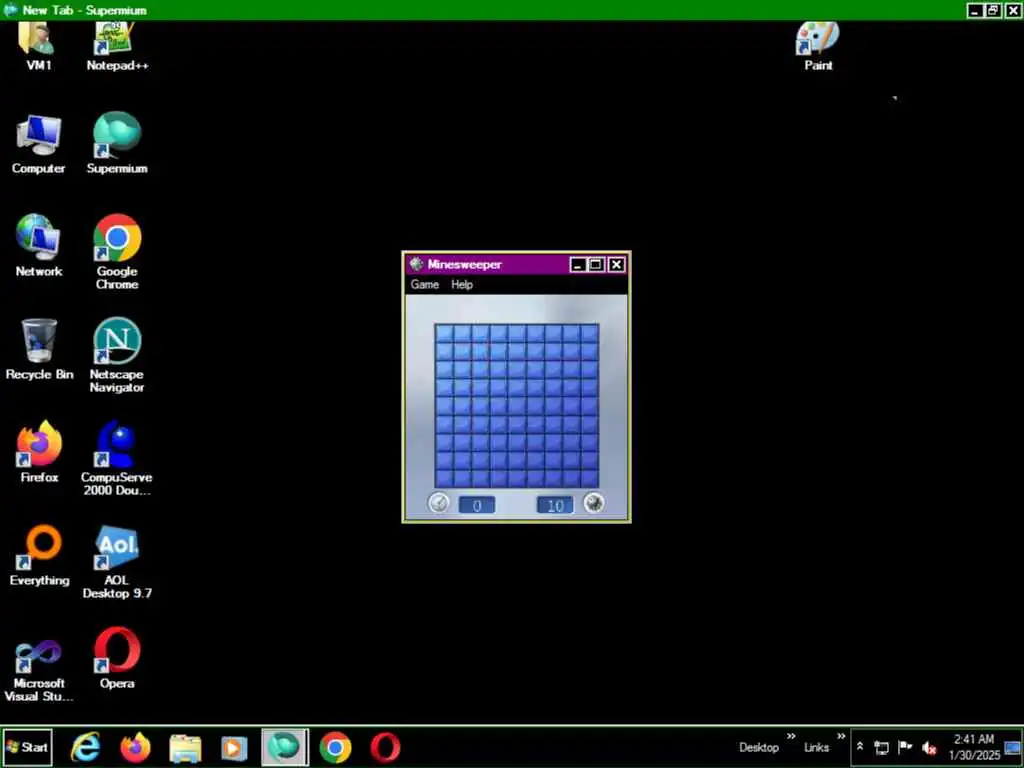Viewport: 1024px width, 768px height.
Task: Launch Internet Explorer from the taskbar
Action: pyautogui.click(x=86, y=747)
